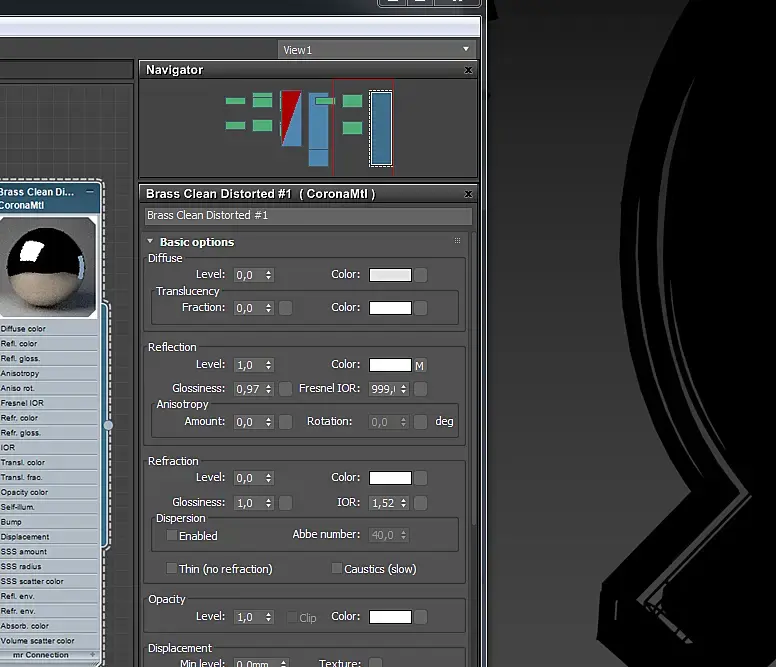This screenshot has height=667, width=776.
Task: Click the Opacity Level spinner
Action: 268,617
